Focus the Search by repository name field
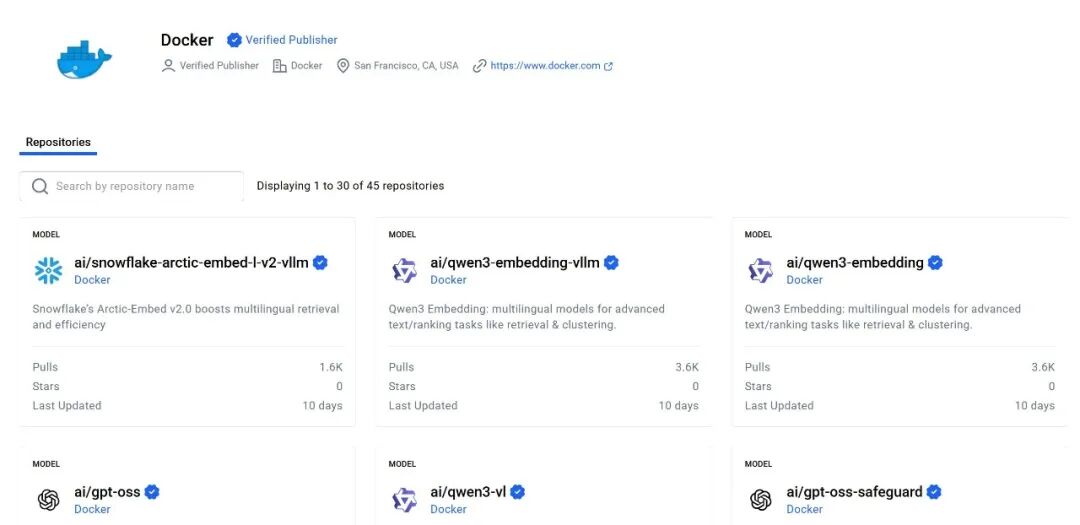 pyautogui.click(x=132, y=186)
